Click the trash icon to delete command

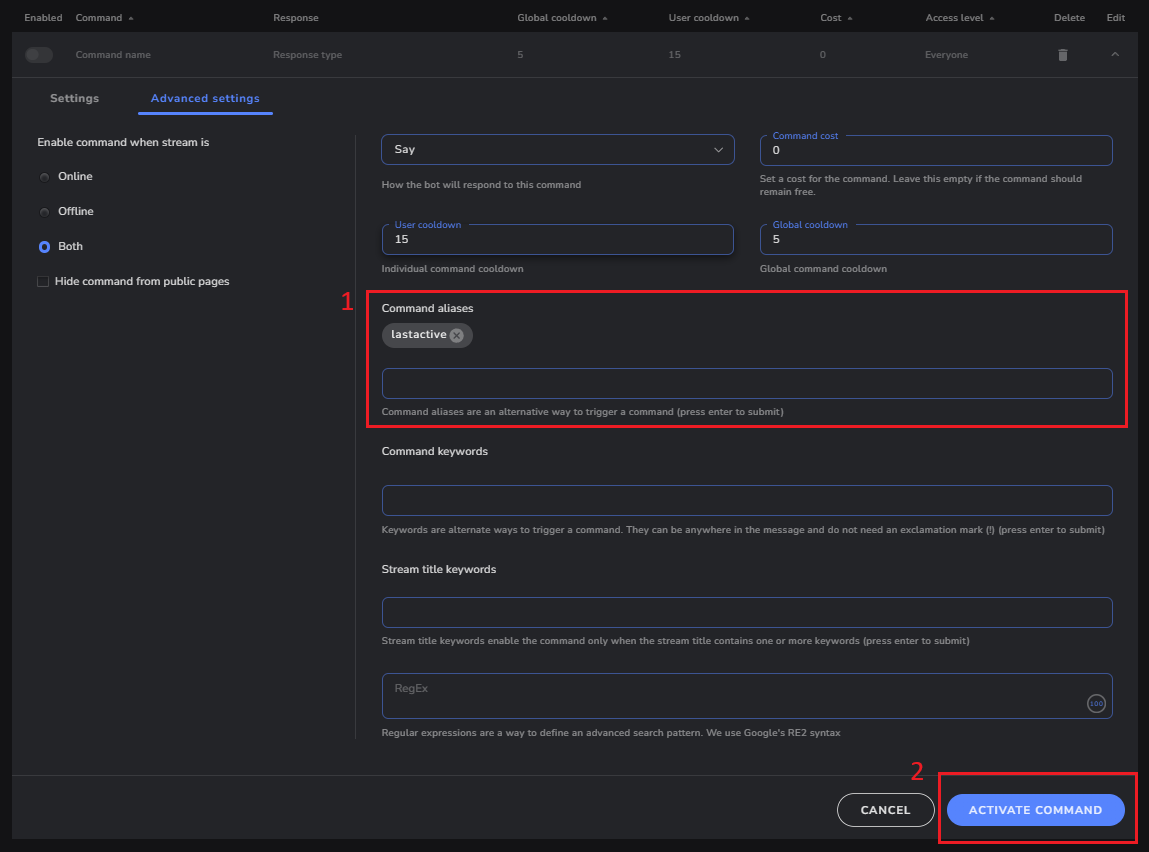click(x=1063, y=55)
